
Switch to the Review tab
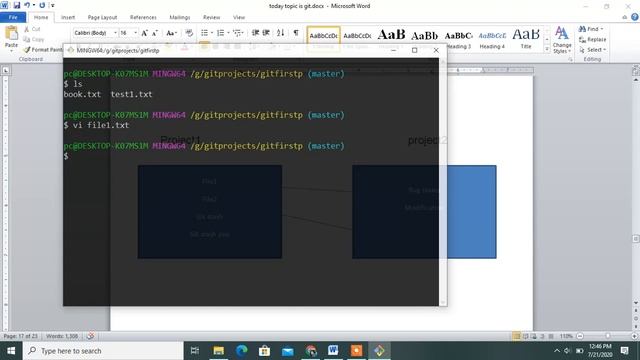tap(211, 17)
